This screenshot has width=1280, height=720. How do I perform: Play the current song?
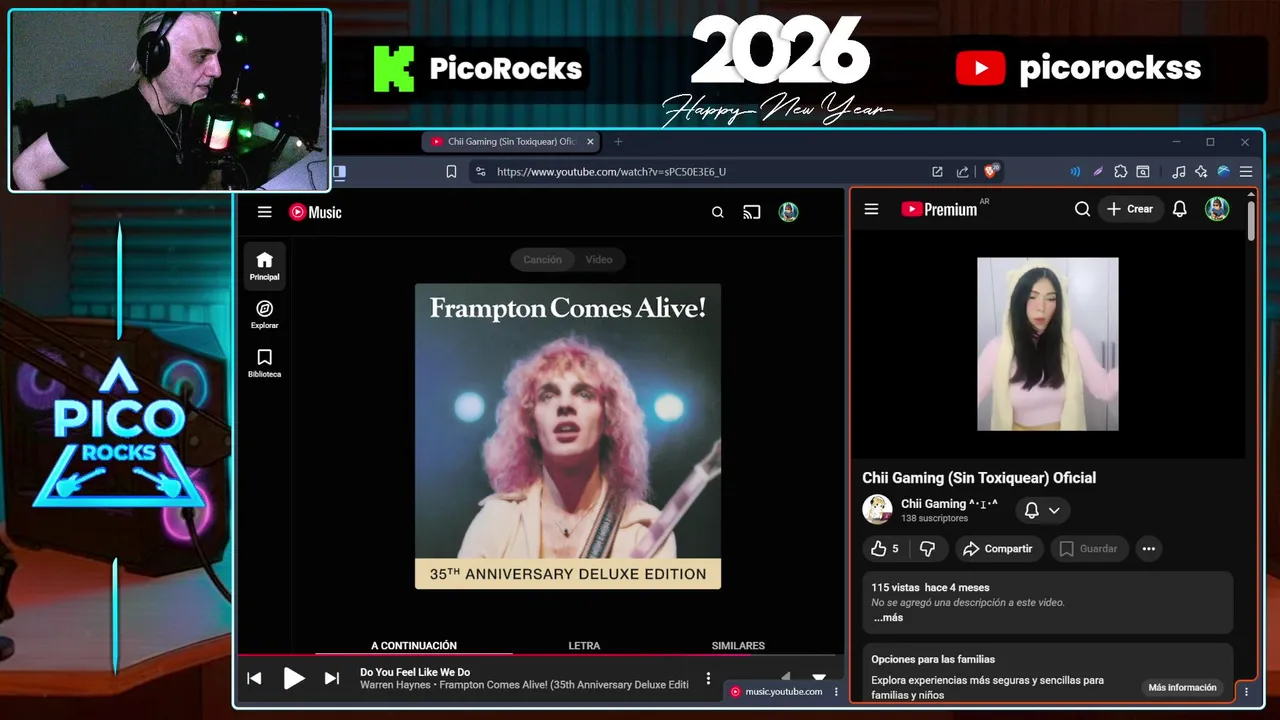293,678
